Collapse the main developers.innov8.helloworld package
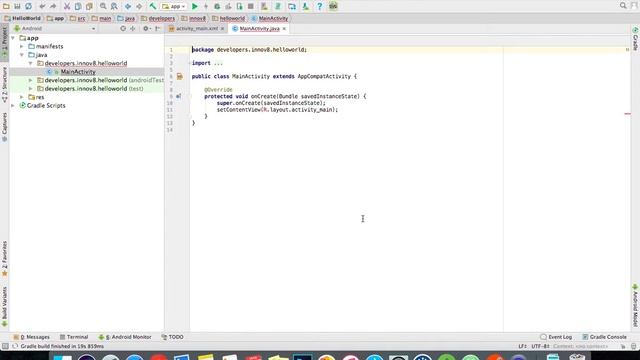Viewport: 640px width, 360px height. (x=30, y=63)
